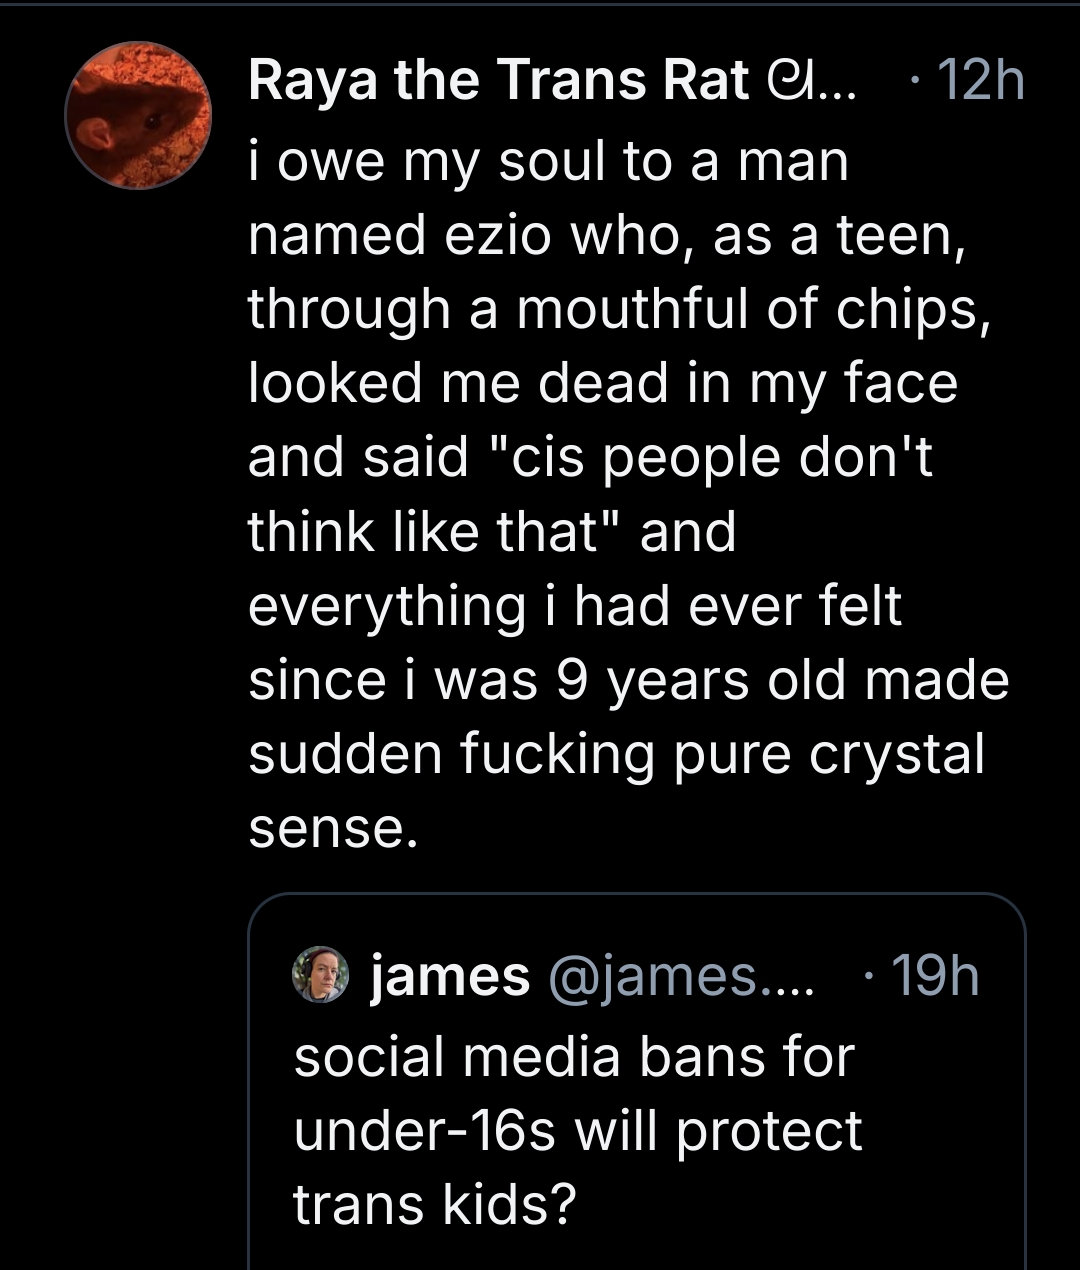Click the bold james display name
This screenshot has width=1080, height=1270.
pyautogui.click(x=450, y=975)
